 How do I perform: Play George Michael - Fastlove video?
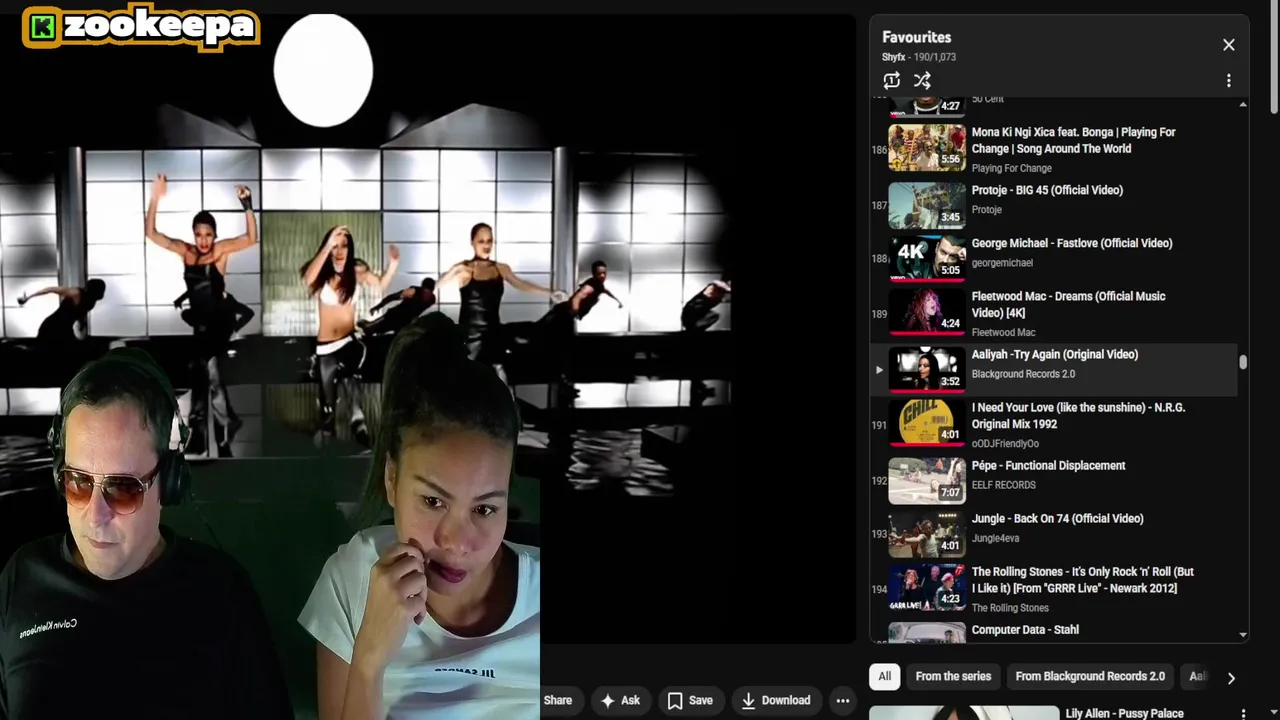tap(1072, 243)
